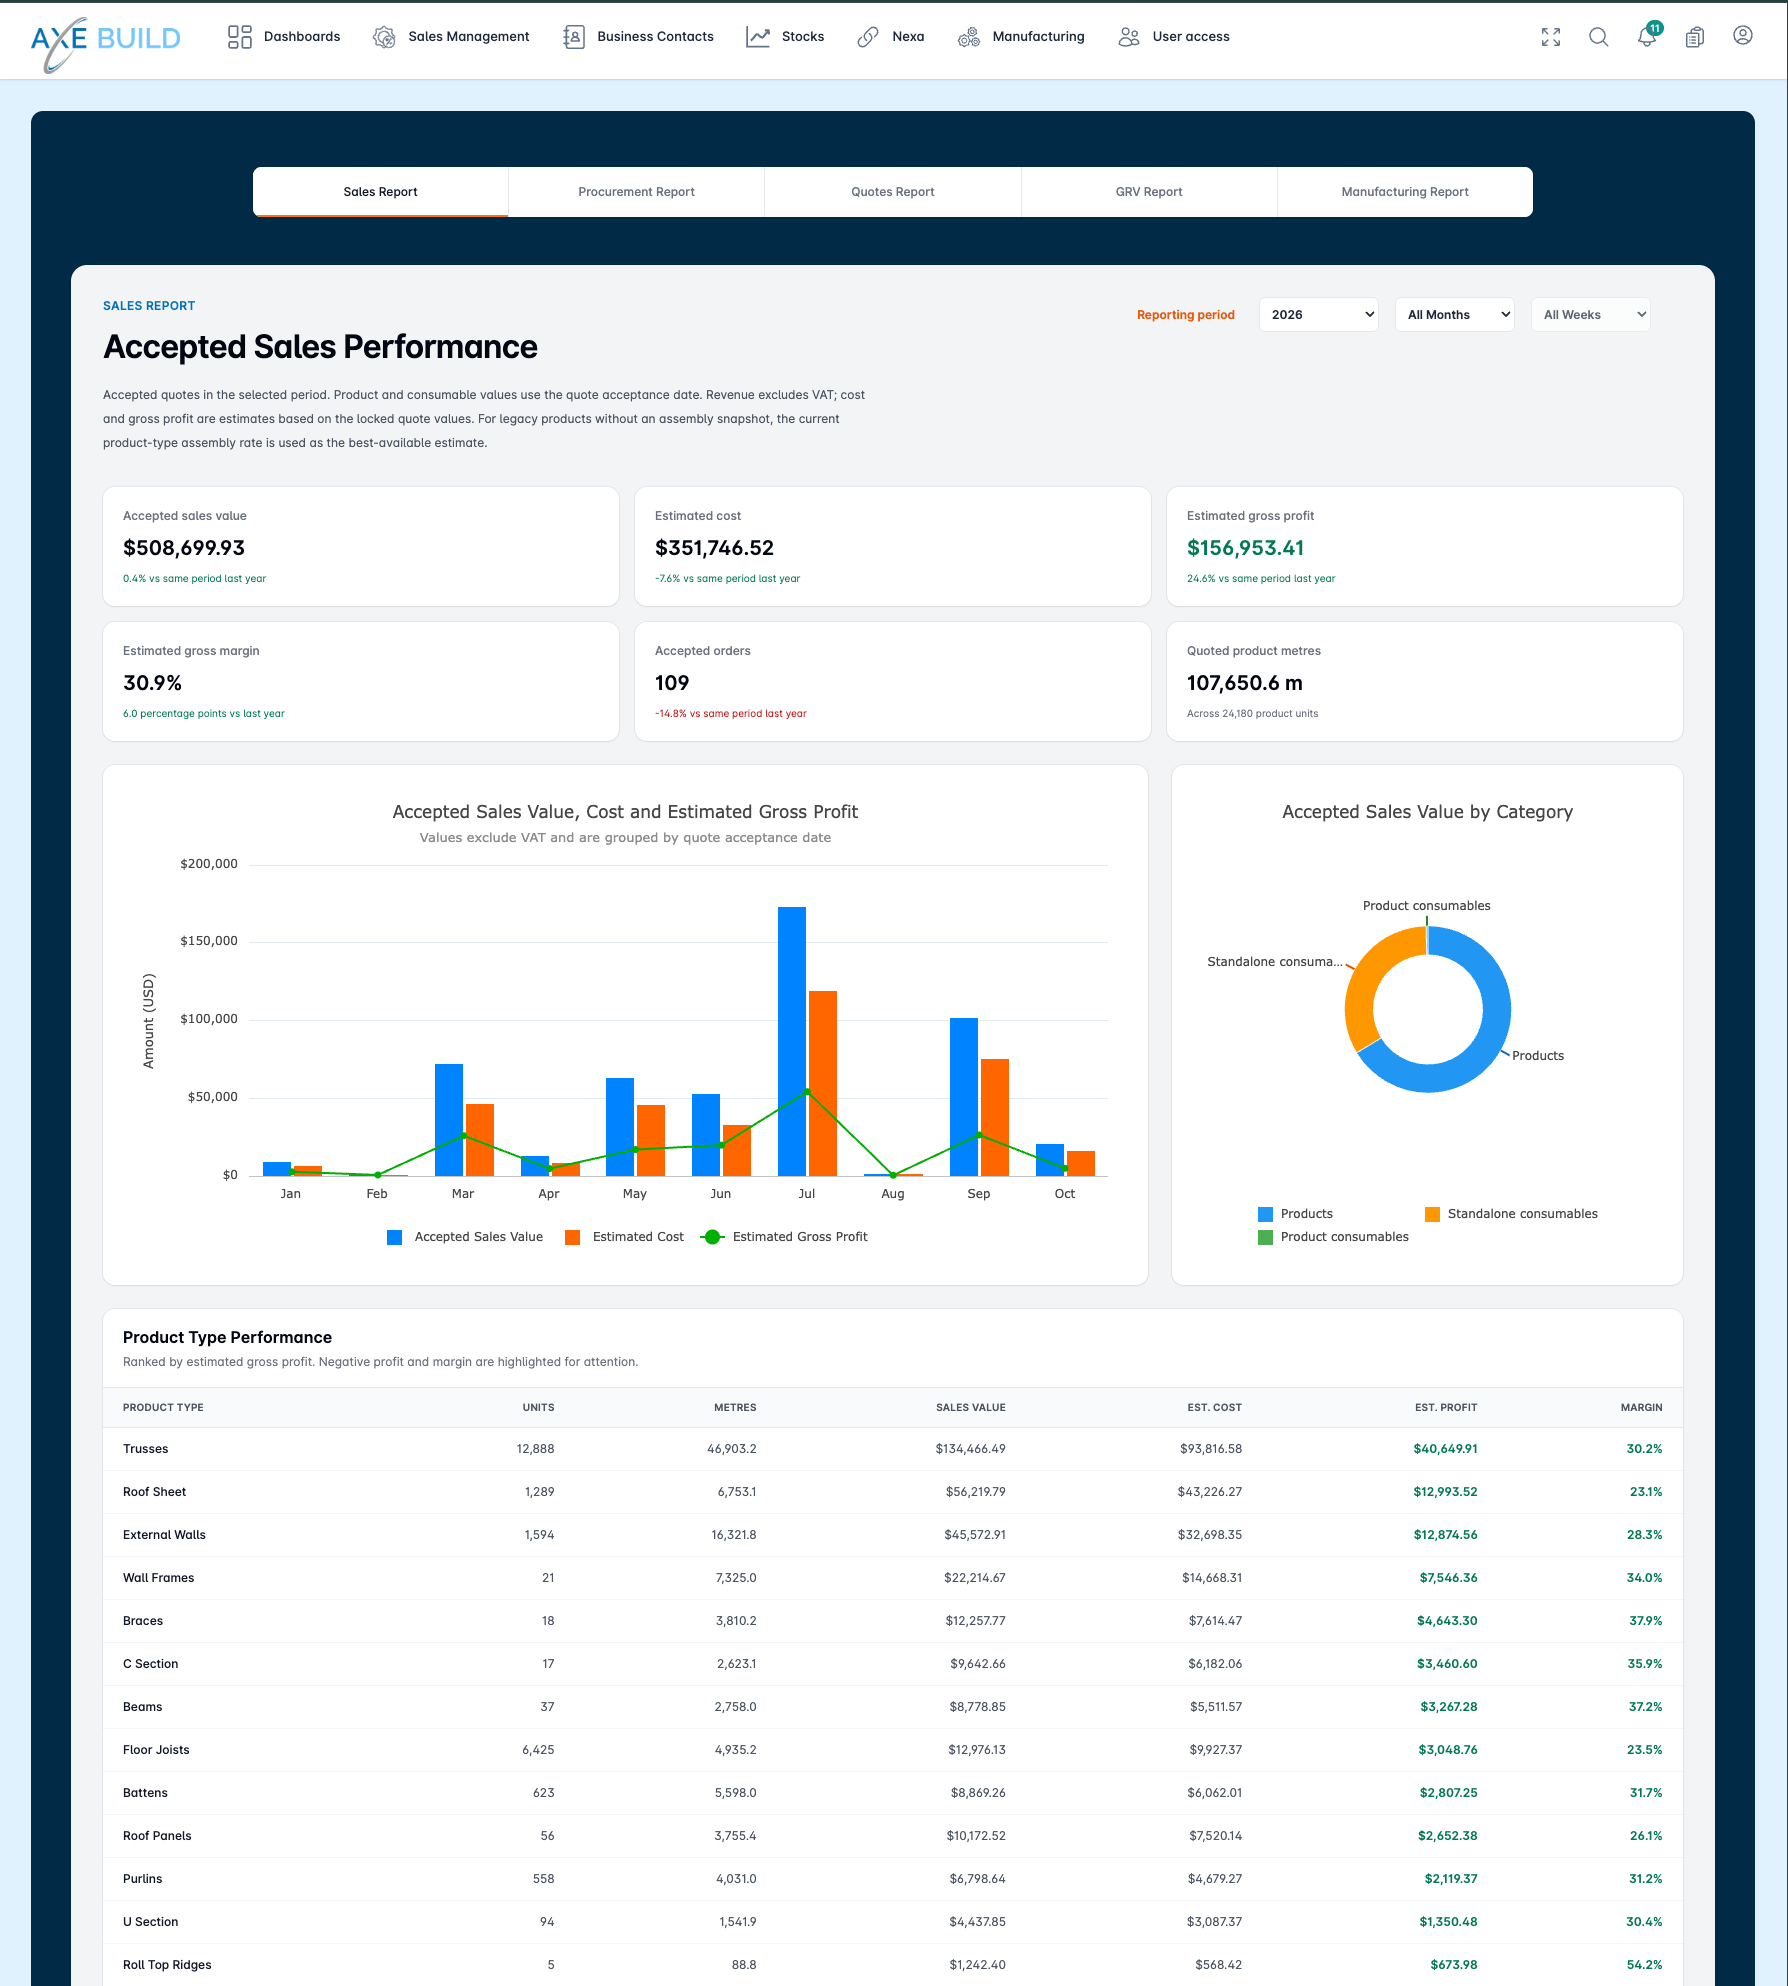Switch to the Procurement Report tab
This screenshot has width=1788, height=1986.
(637, 192)
